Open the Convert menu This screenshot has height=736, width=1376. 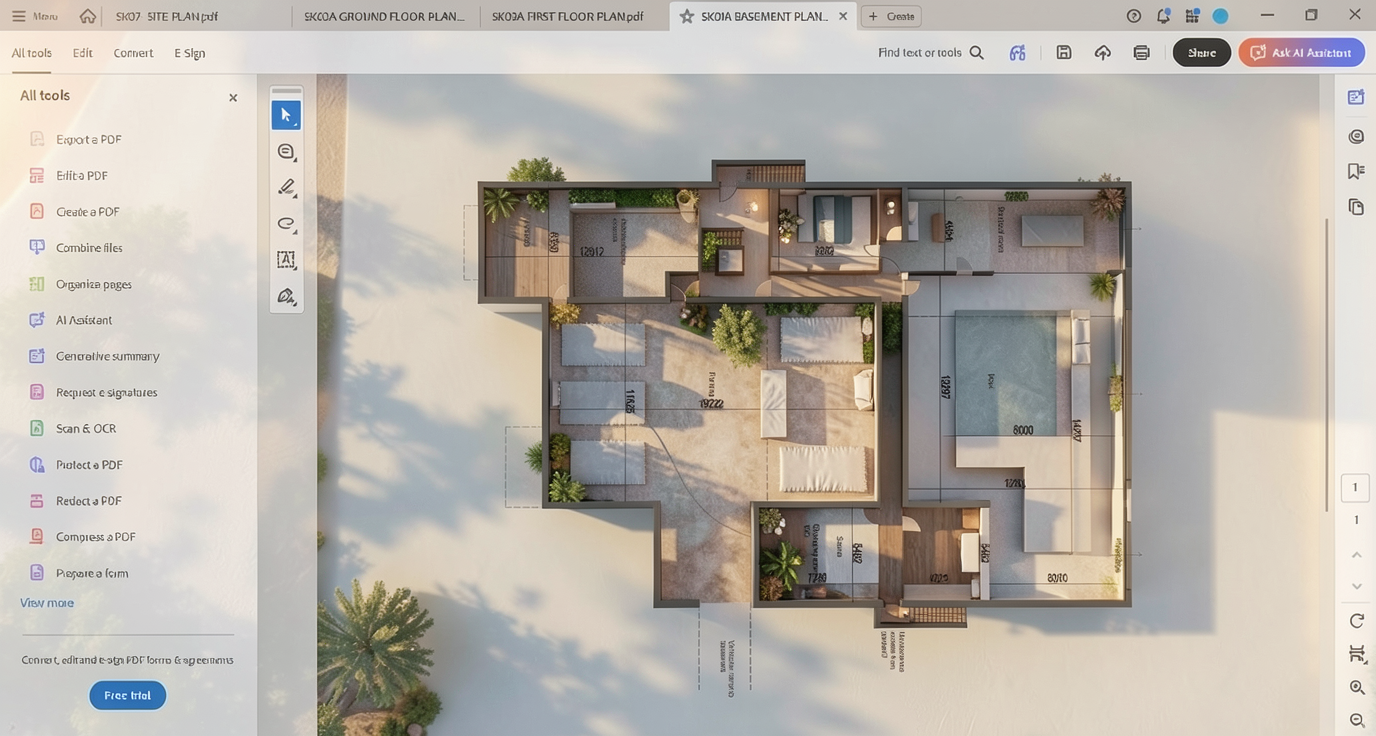(133, 53)
